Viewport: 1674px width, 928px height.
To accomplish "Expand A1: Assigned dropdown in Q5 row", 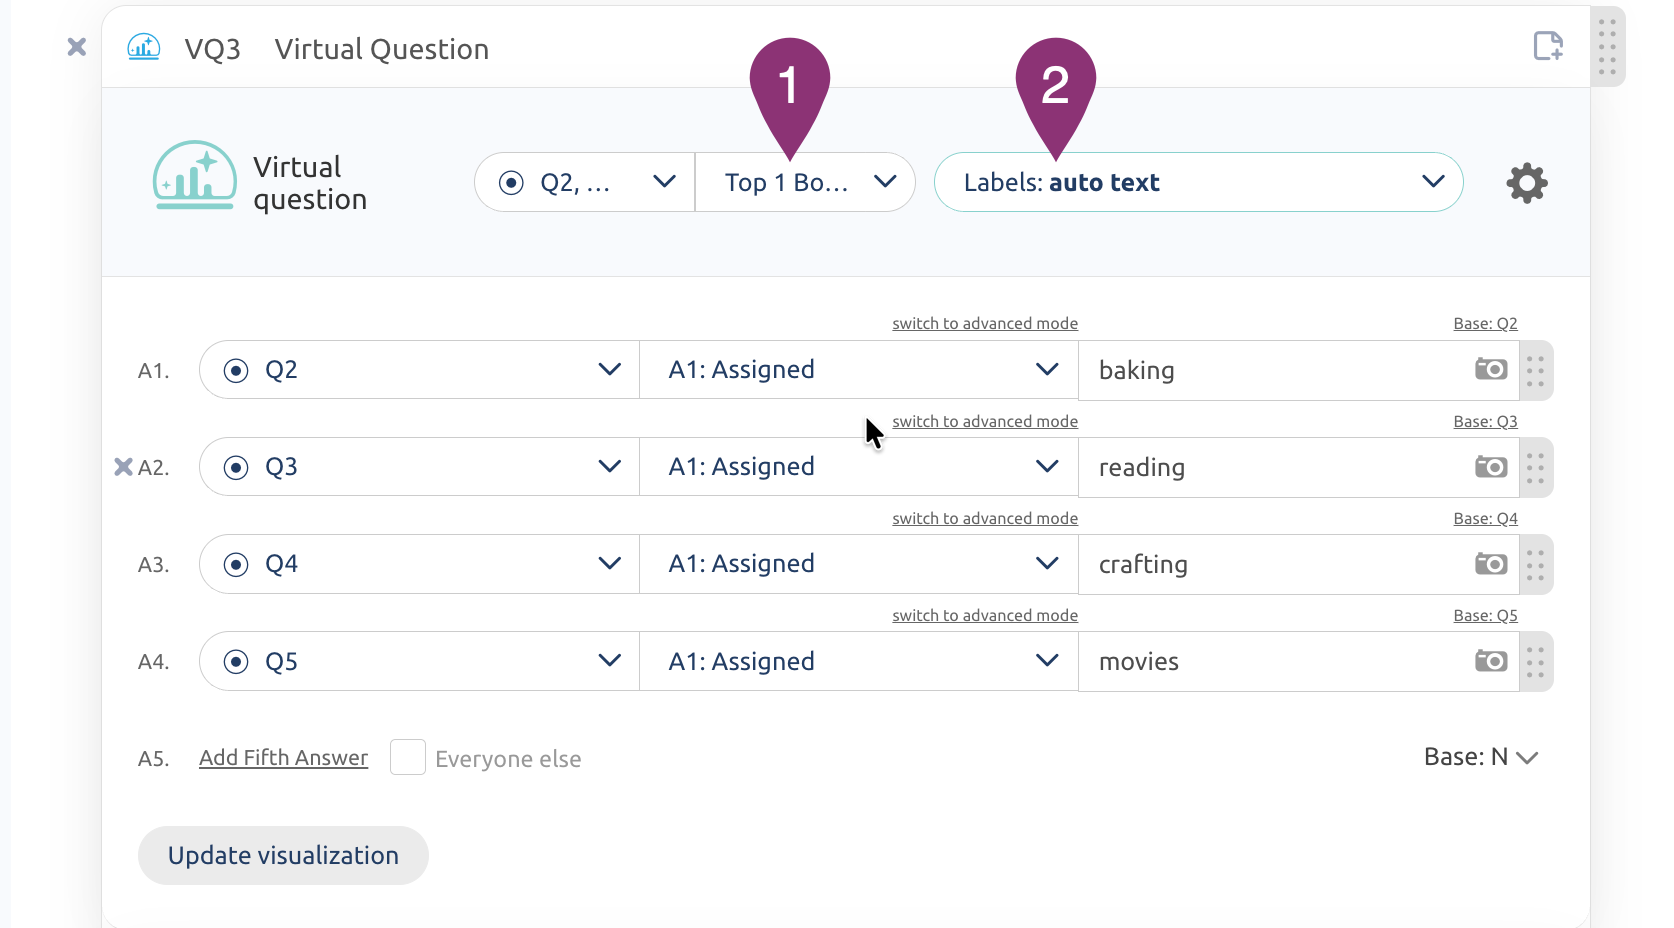I will [x=859, y=661].
